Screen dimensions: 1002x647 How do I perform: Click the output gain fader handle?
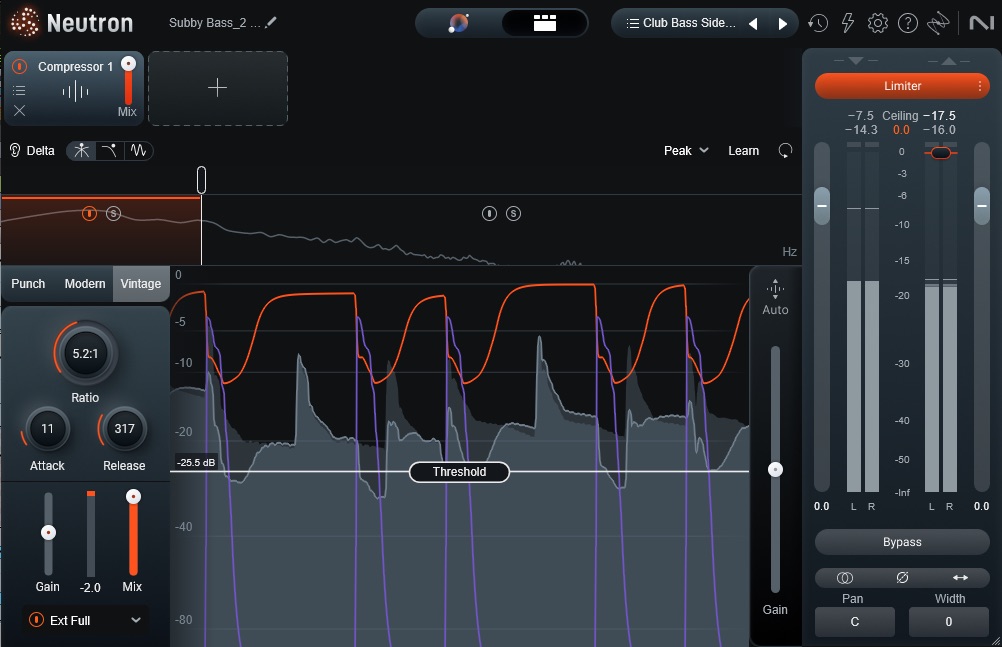[982, 205]
